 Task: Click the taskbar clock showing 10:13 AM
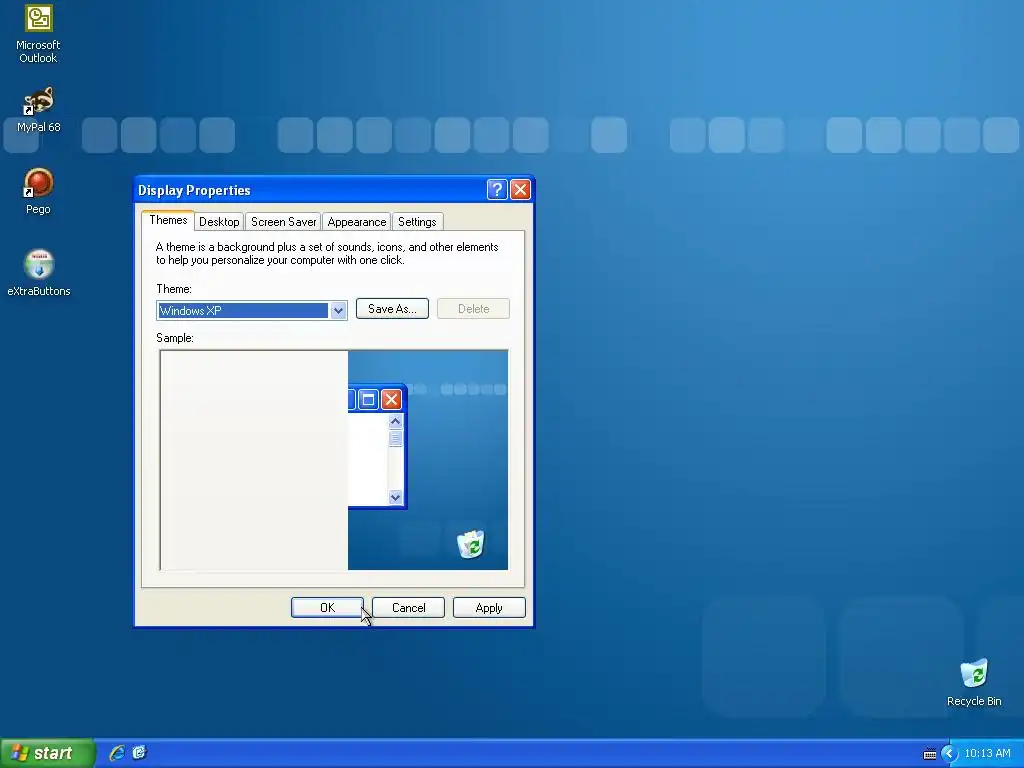pos(987,754)
